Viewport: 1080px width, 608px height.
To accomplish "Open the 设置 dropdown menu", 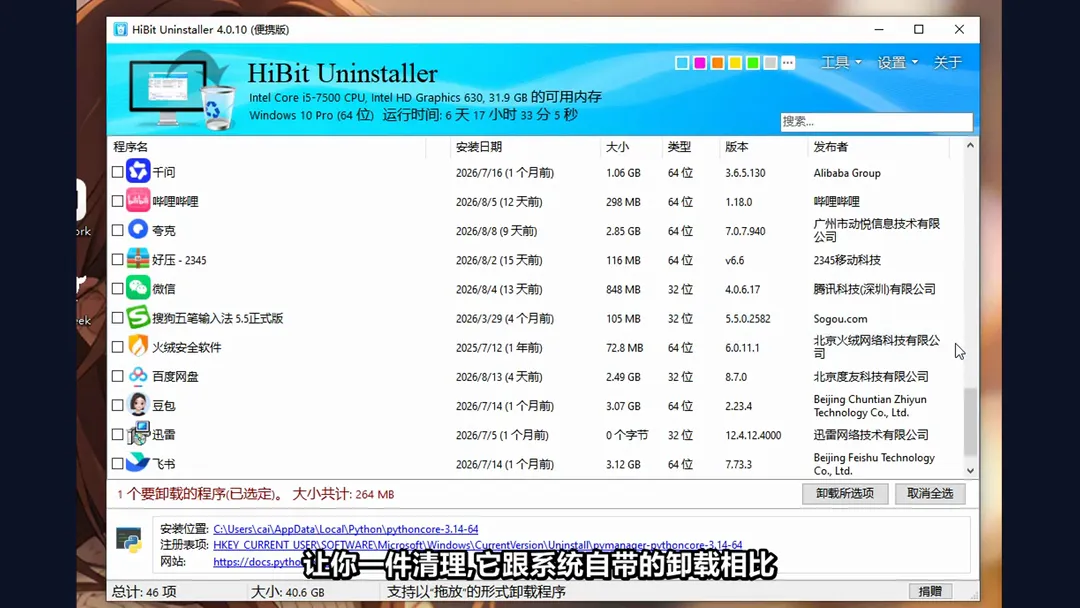I will [897, 62].
